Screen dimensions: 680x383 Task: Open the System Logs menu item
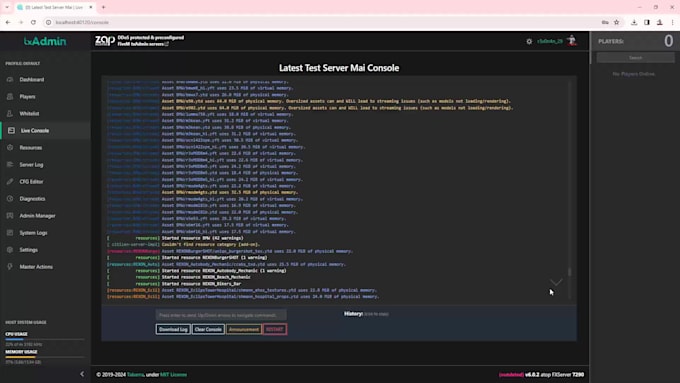[33, 232]
